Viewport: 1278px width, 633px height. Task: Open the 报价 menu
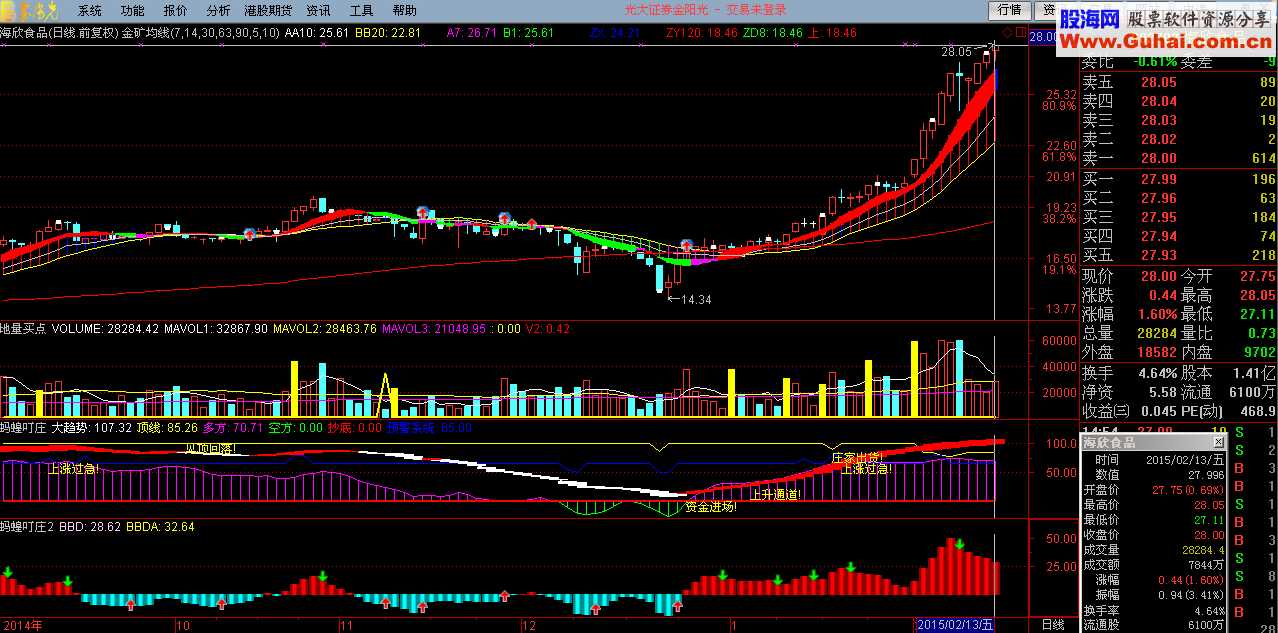pos(175,11)
